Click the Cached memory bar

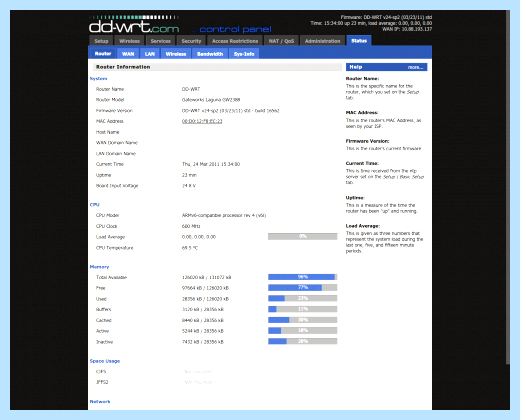point(302,320)
